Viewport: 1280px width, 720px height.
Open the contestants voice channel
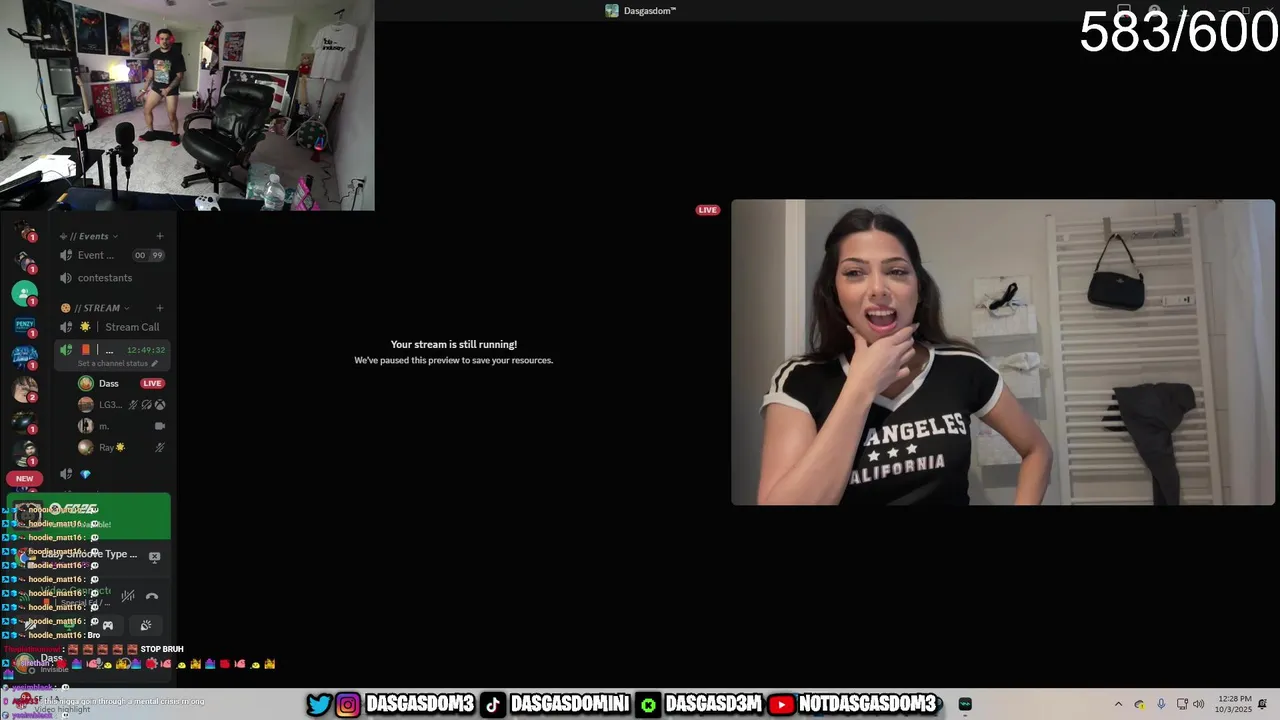pyautogui.click(x=112, y=278)
